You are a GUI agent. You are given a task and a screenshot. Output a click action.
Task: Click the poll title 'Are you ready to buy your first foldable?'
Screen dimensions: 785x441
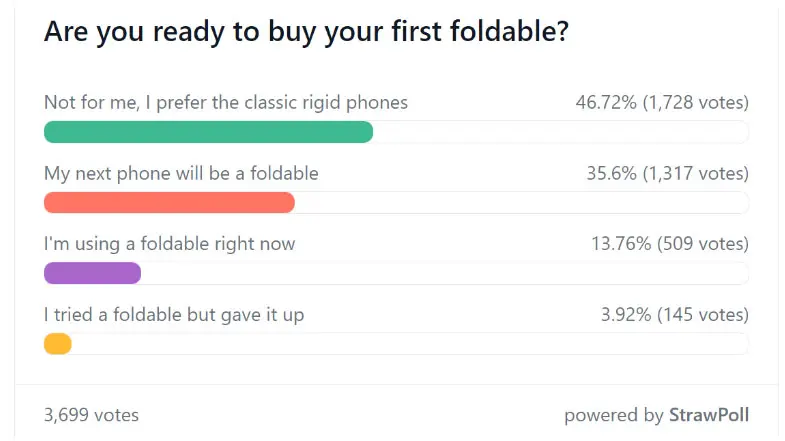(306, 32)
